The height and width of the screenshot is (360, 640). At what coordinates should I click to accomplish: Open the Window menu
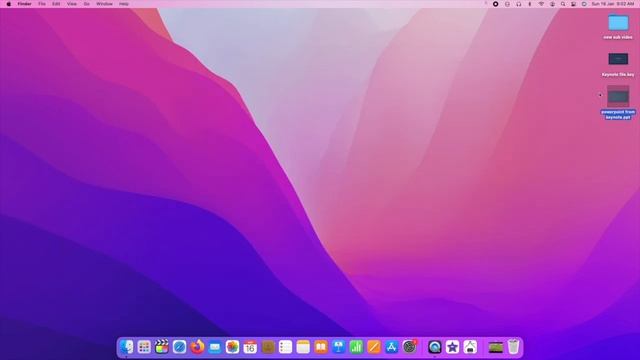click(104, 4)
